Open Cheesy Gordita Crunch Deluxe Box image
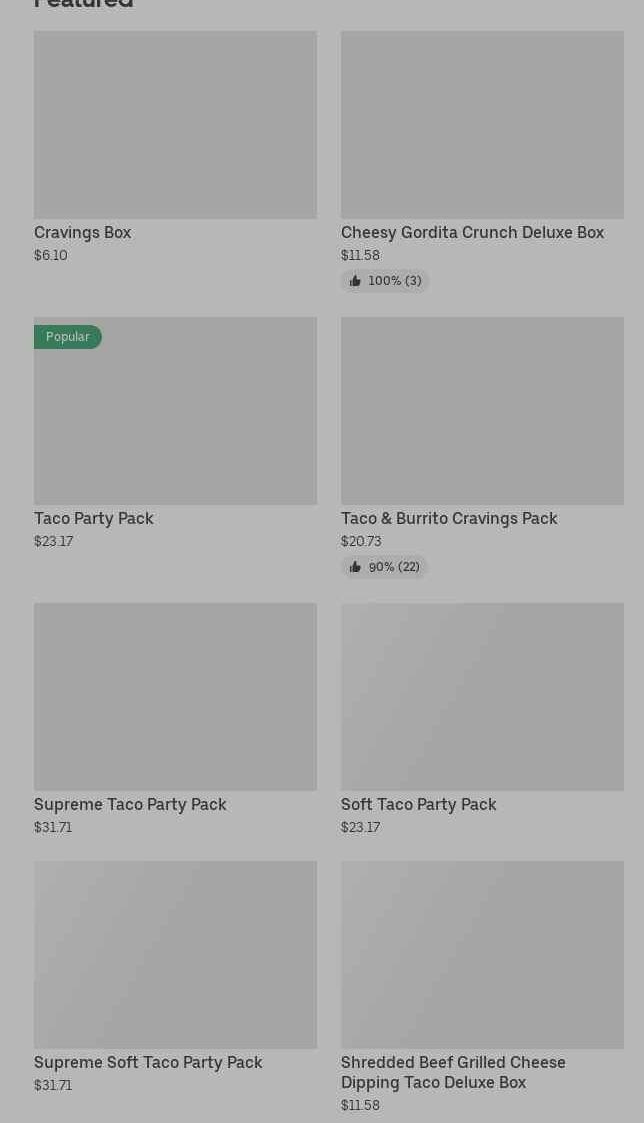 tap(482, 125)
